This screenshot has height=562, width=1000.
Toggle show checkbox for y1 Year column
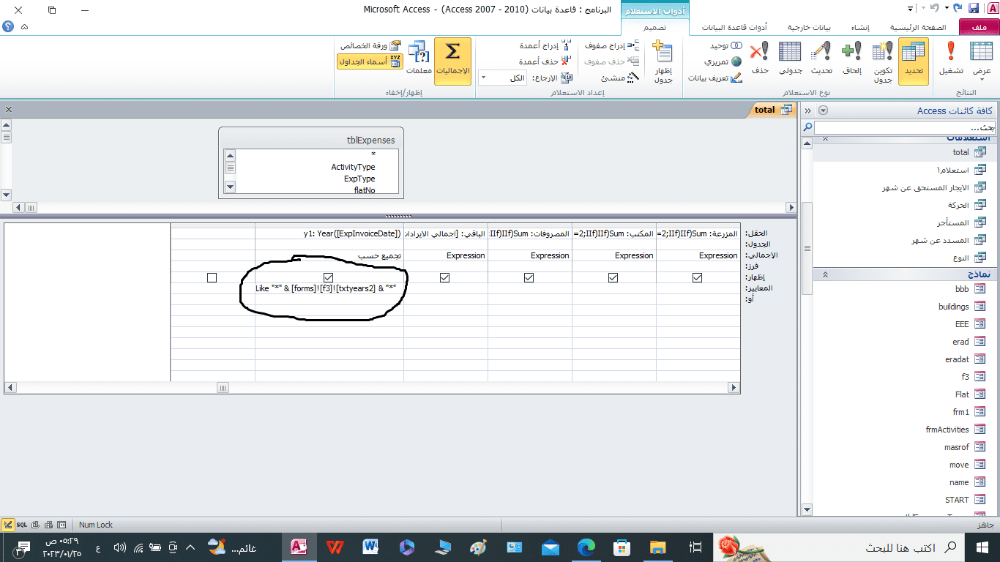coord(328,277)
